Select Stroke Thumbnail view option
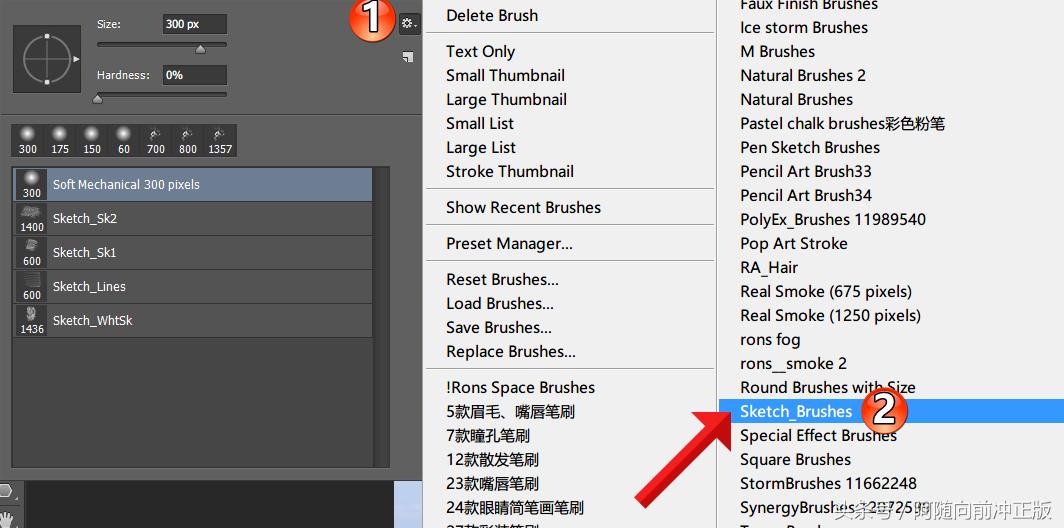This screenshot has width=1064, height=528. coord(510,172)
